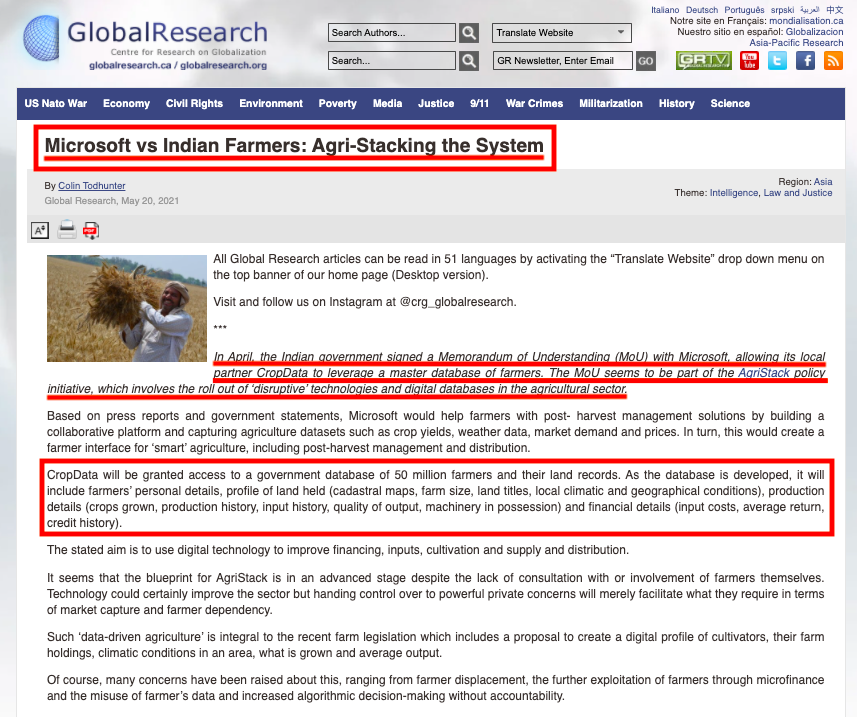Click the farmer holding wheat image
Screen dimensions: 857x717
[127, 308]
